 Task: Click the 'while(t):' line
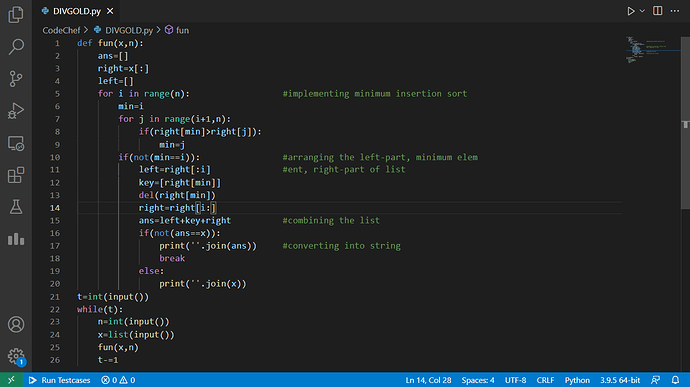pyautogui.click(x=100, y=310)
